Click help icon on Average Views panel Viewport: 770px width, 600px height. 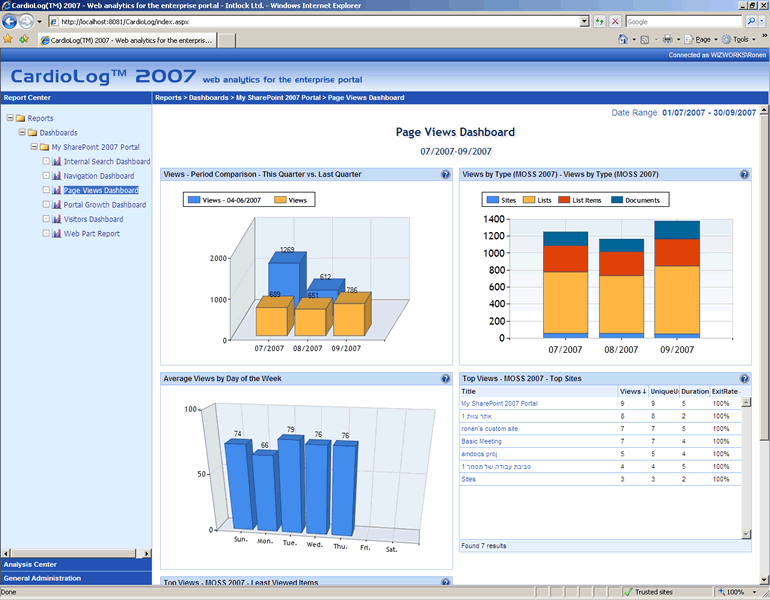(x=445, y=379)
